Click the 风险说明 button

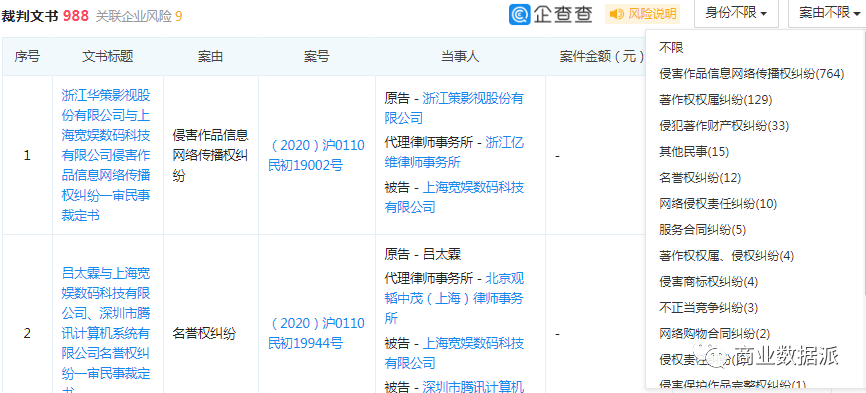pos(642,14)
